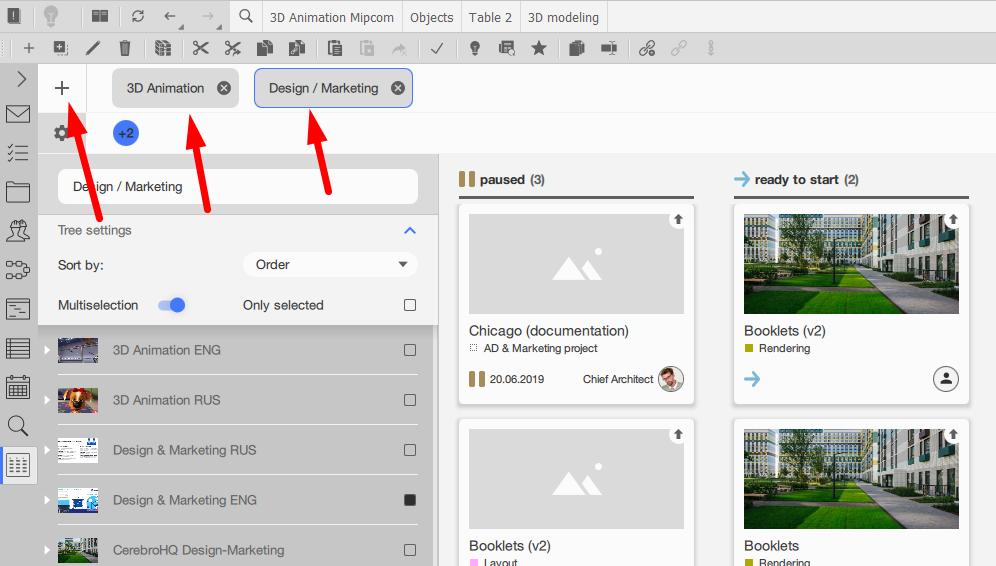Expand the Design & Marketing RUS row

coord(47,450)
